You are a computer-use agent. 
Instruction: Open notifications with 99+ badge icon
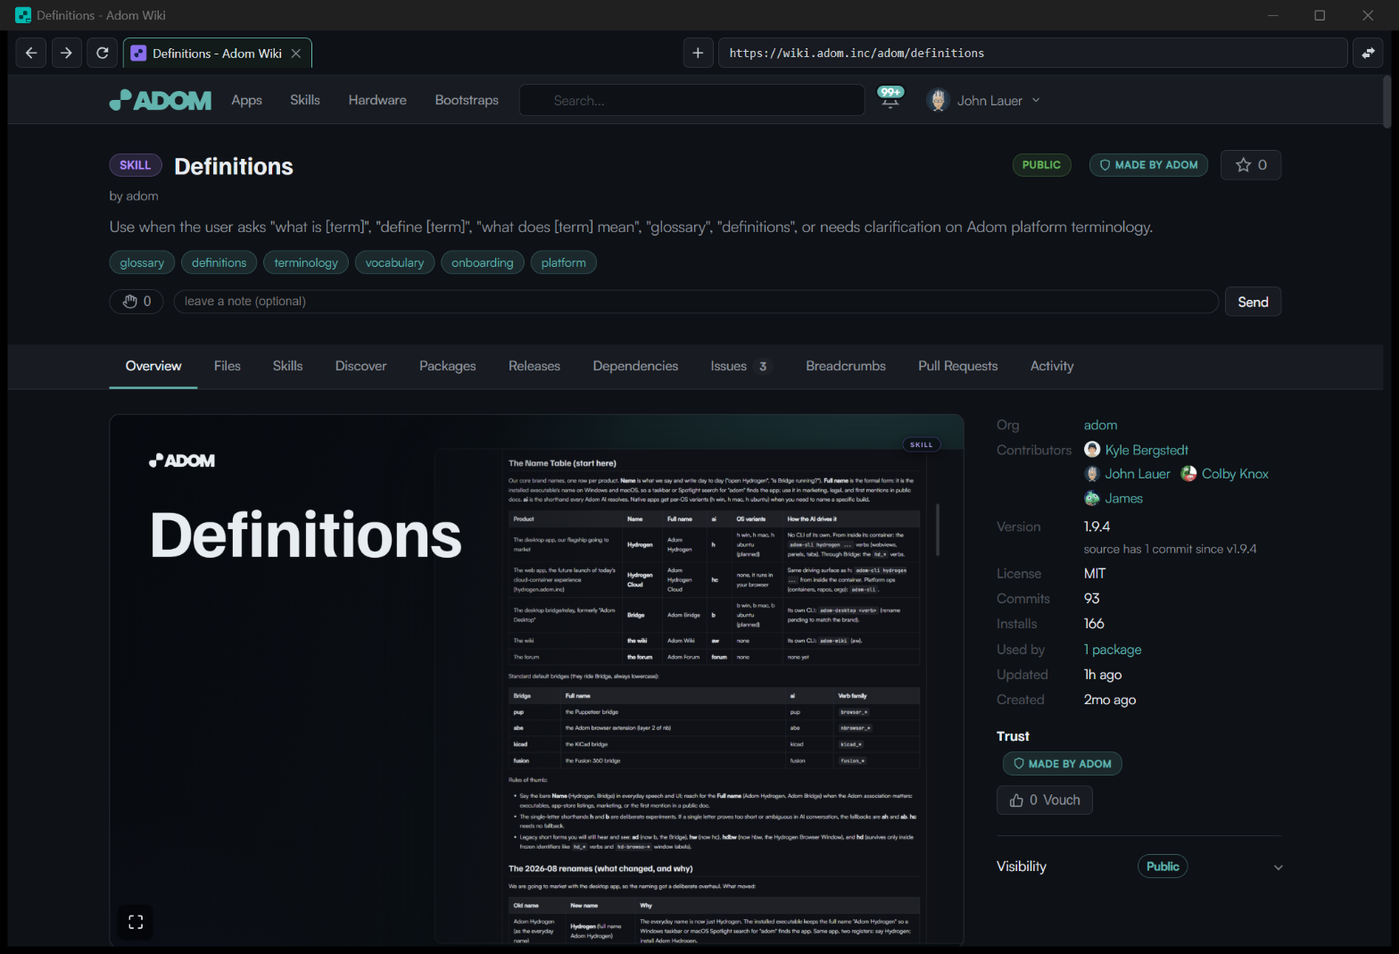[890, 97]
